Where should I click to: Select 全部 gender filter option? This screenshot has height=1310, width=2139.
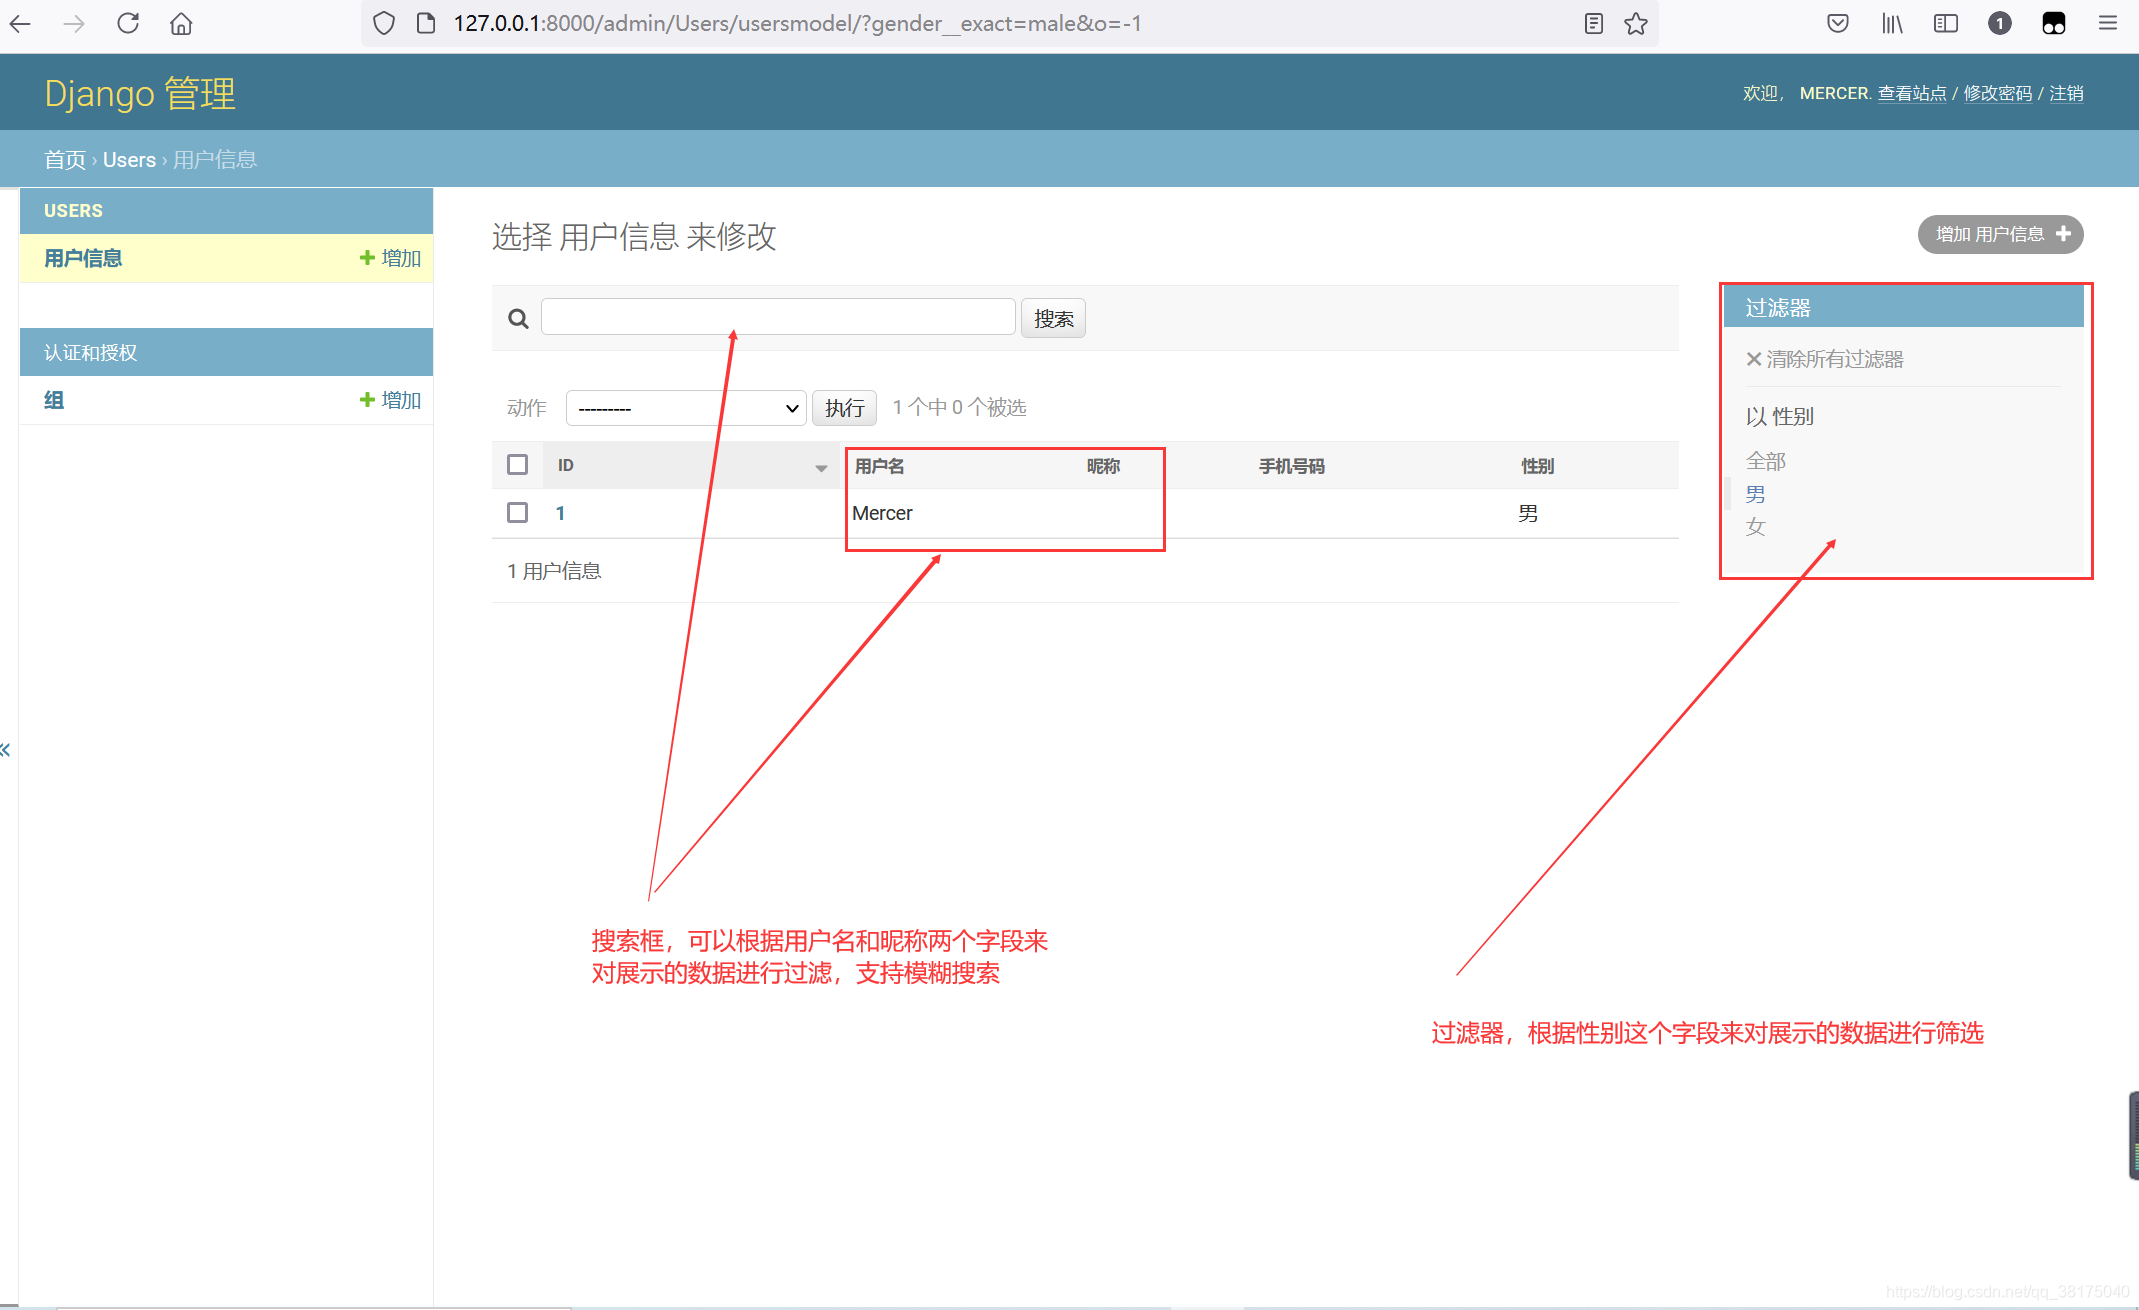click(x=1765, y=461)
